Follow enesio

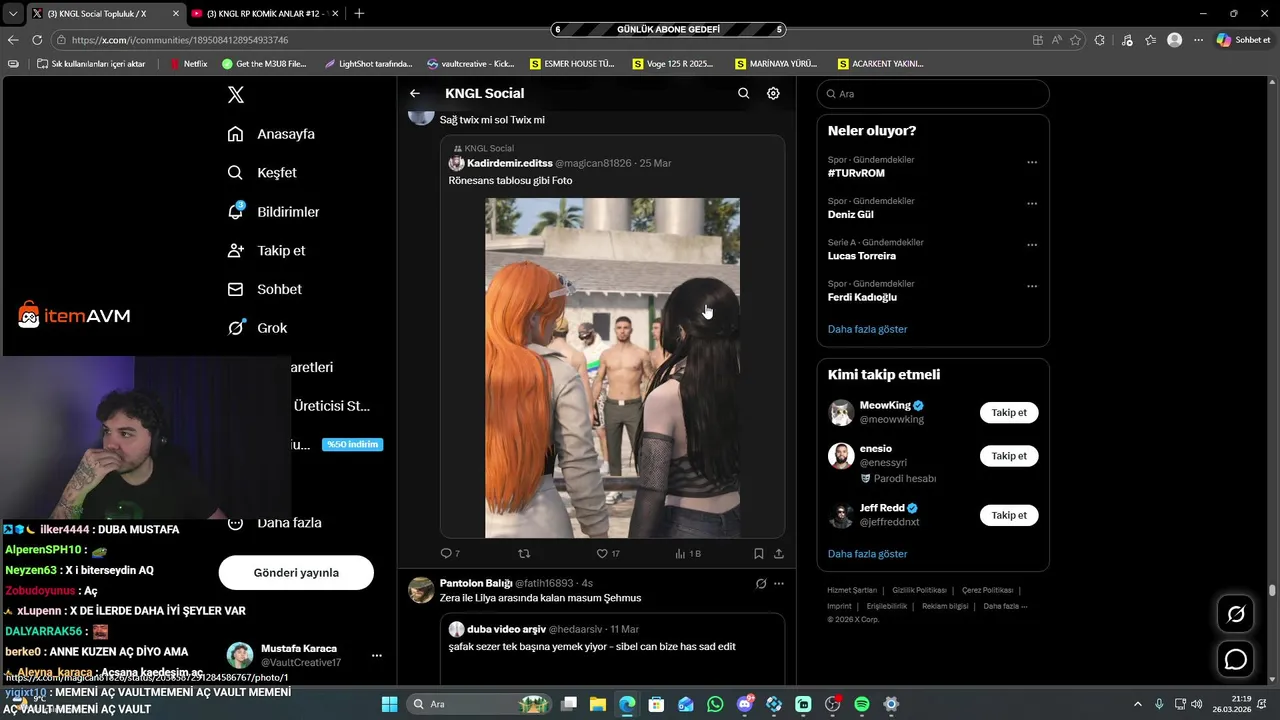coord(1009,456)
